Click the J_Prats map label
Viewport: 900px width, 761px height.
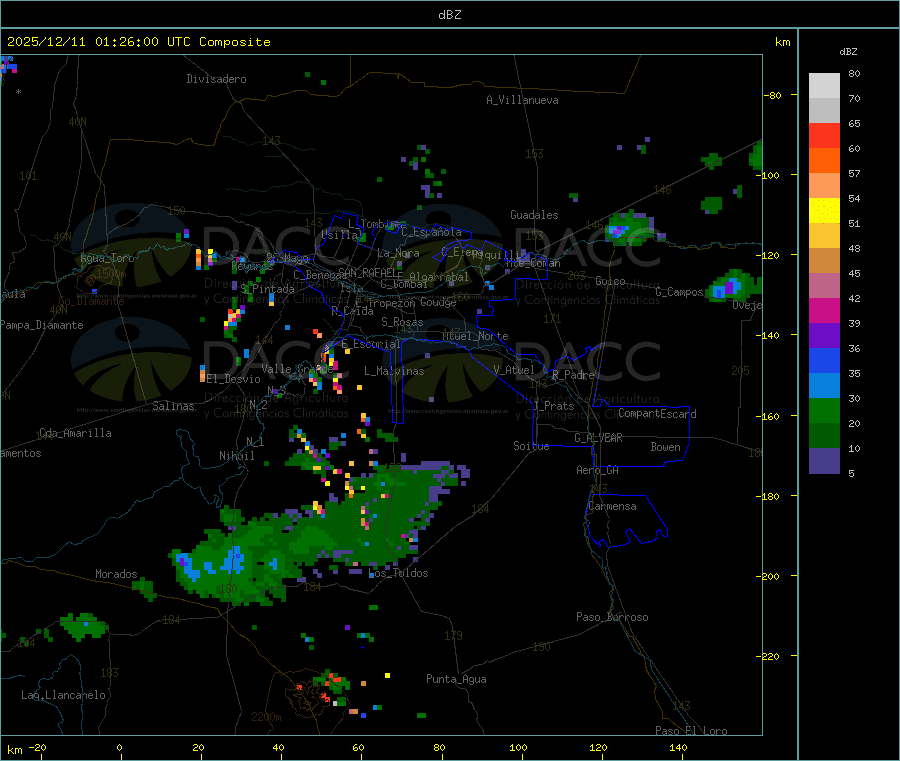click(x=553, y=406)
